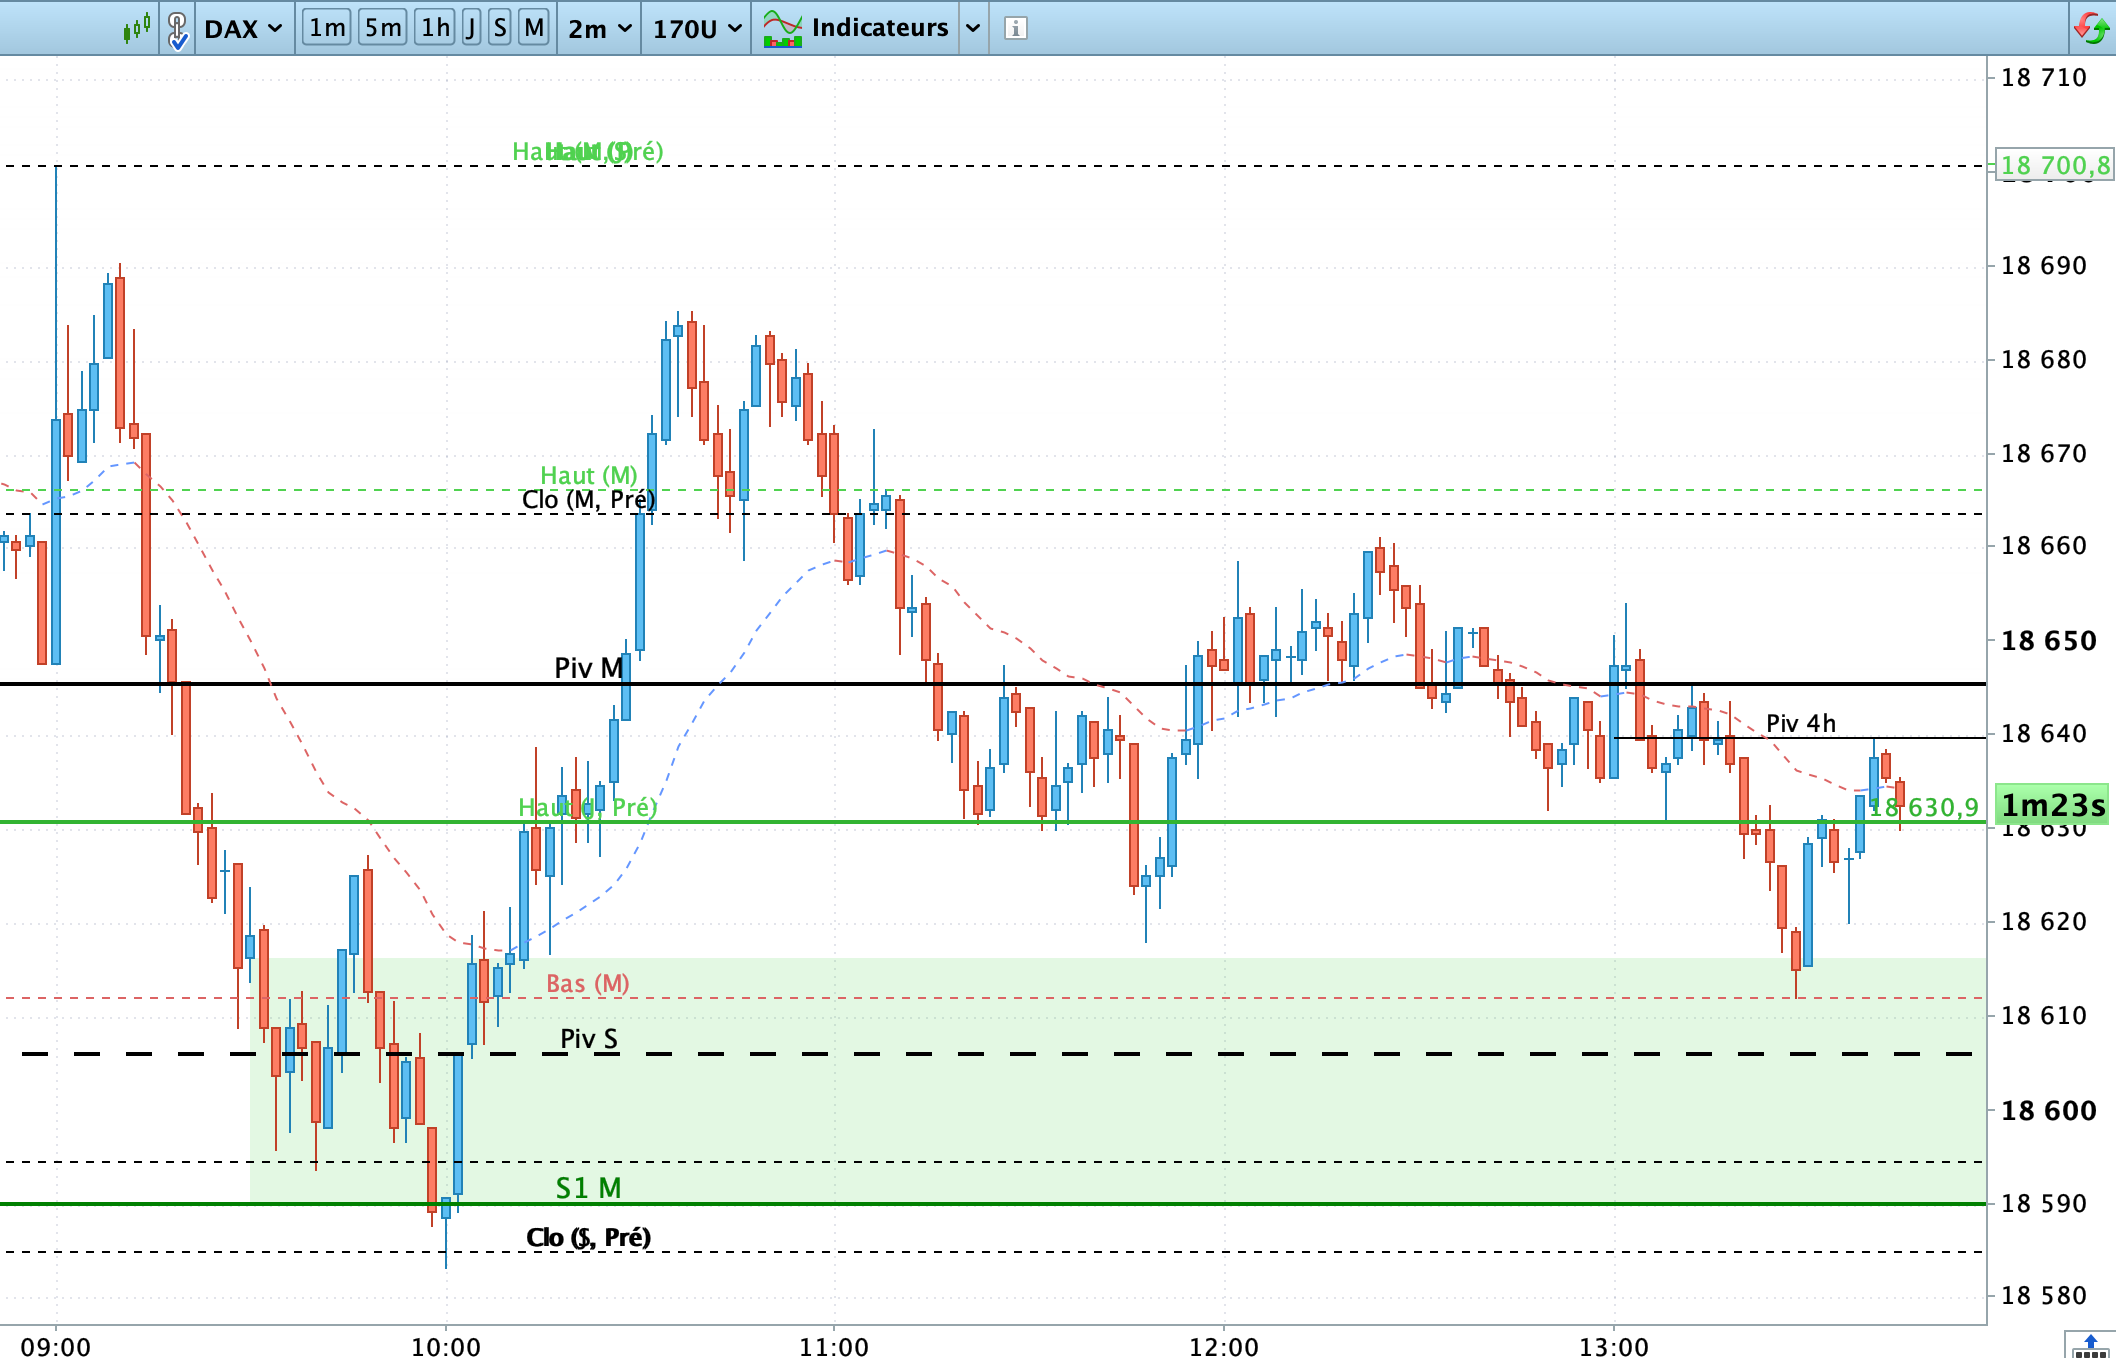Switch to the 5m timeframe
Viewport: 2116px width, 1358px height.
382,28
